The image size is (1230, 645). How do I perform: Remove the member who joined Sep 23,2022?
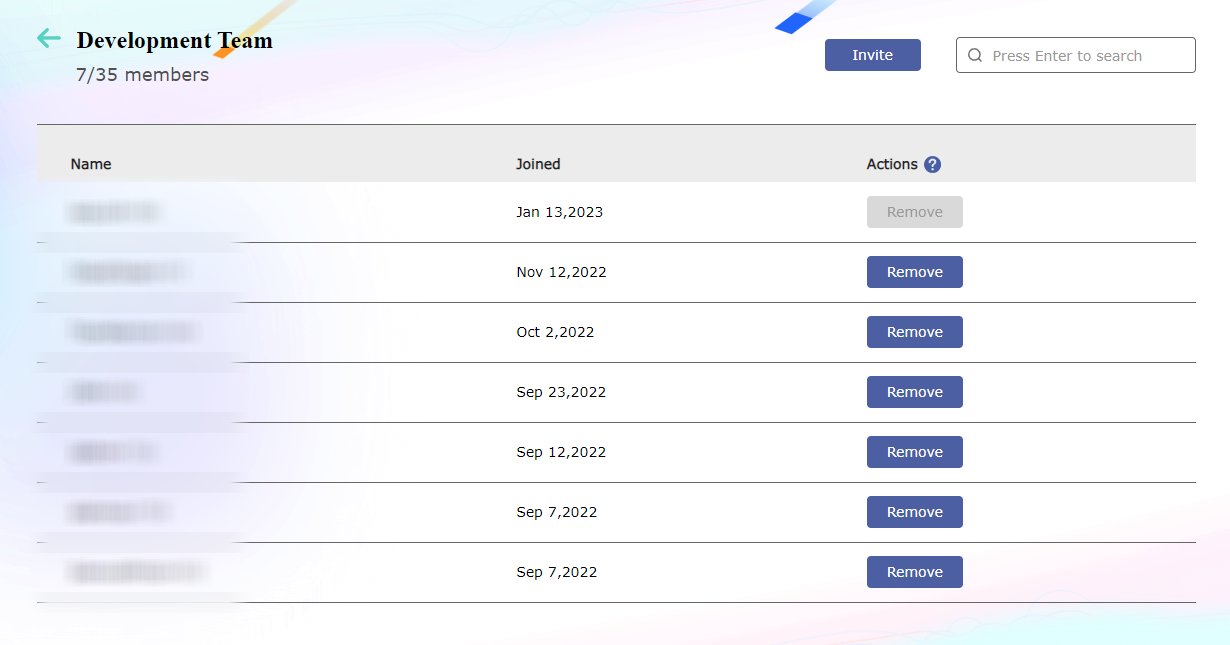point(914,392)
